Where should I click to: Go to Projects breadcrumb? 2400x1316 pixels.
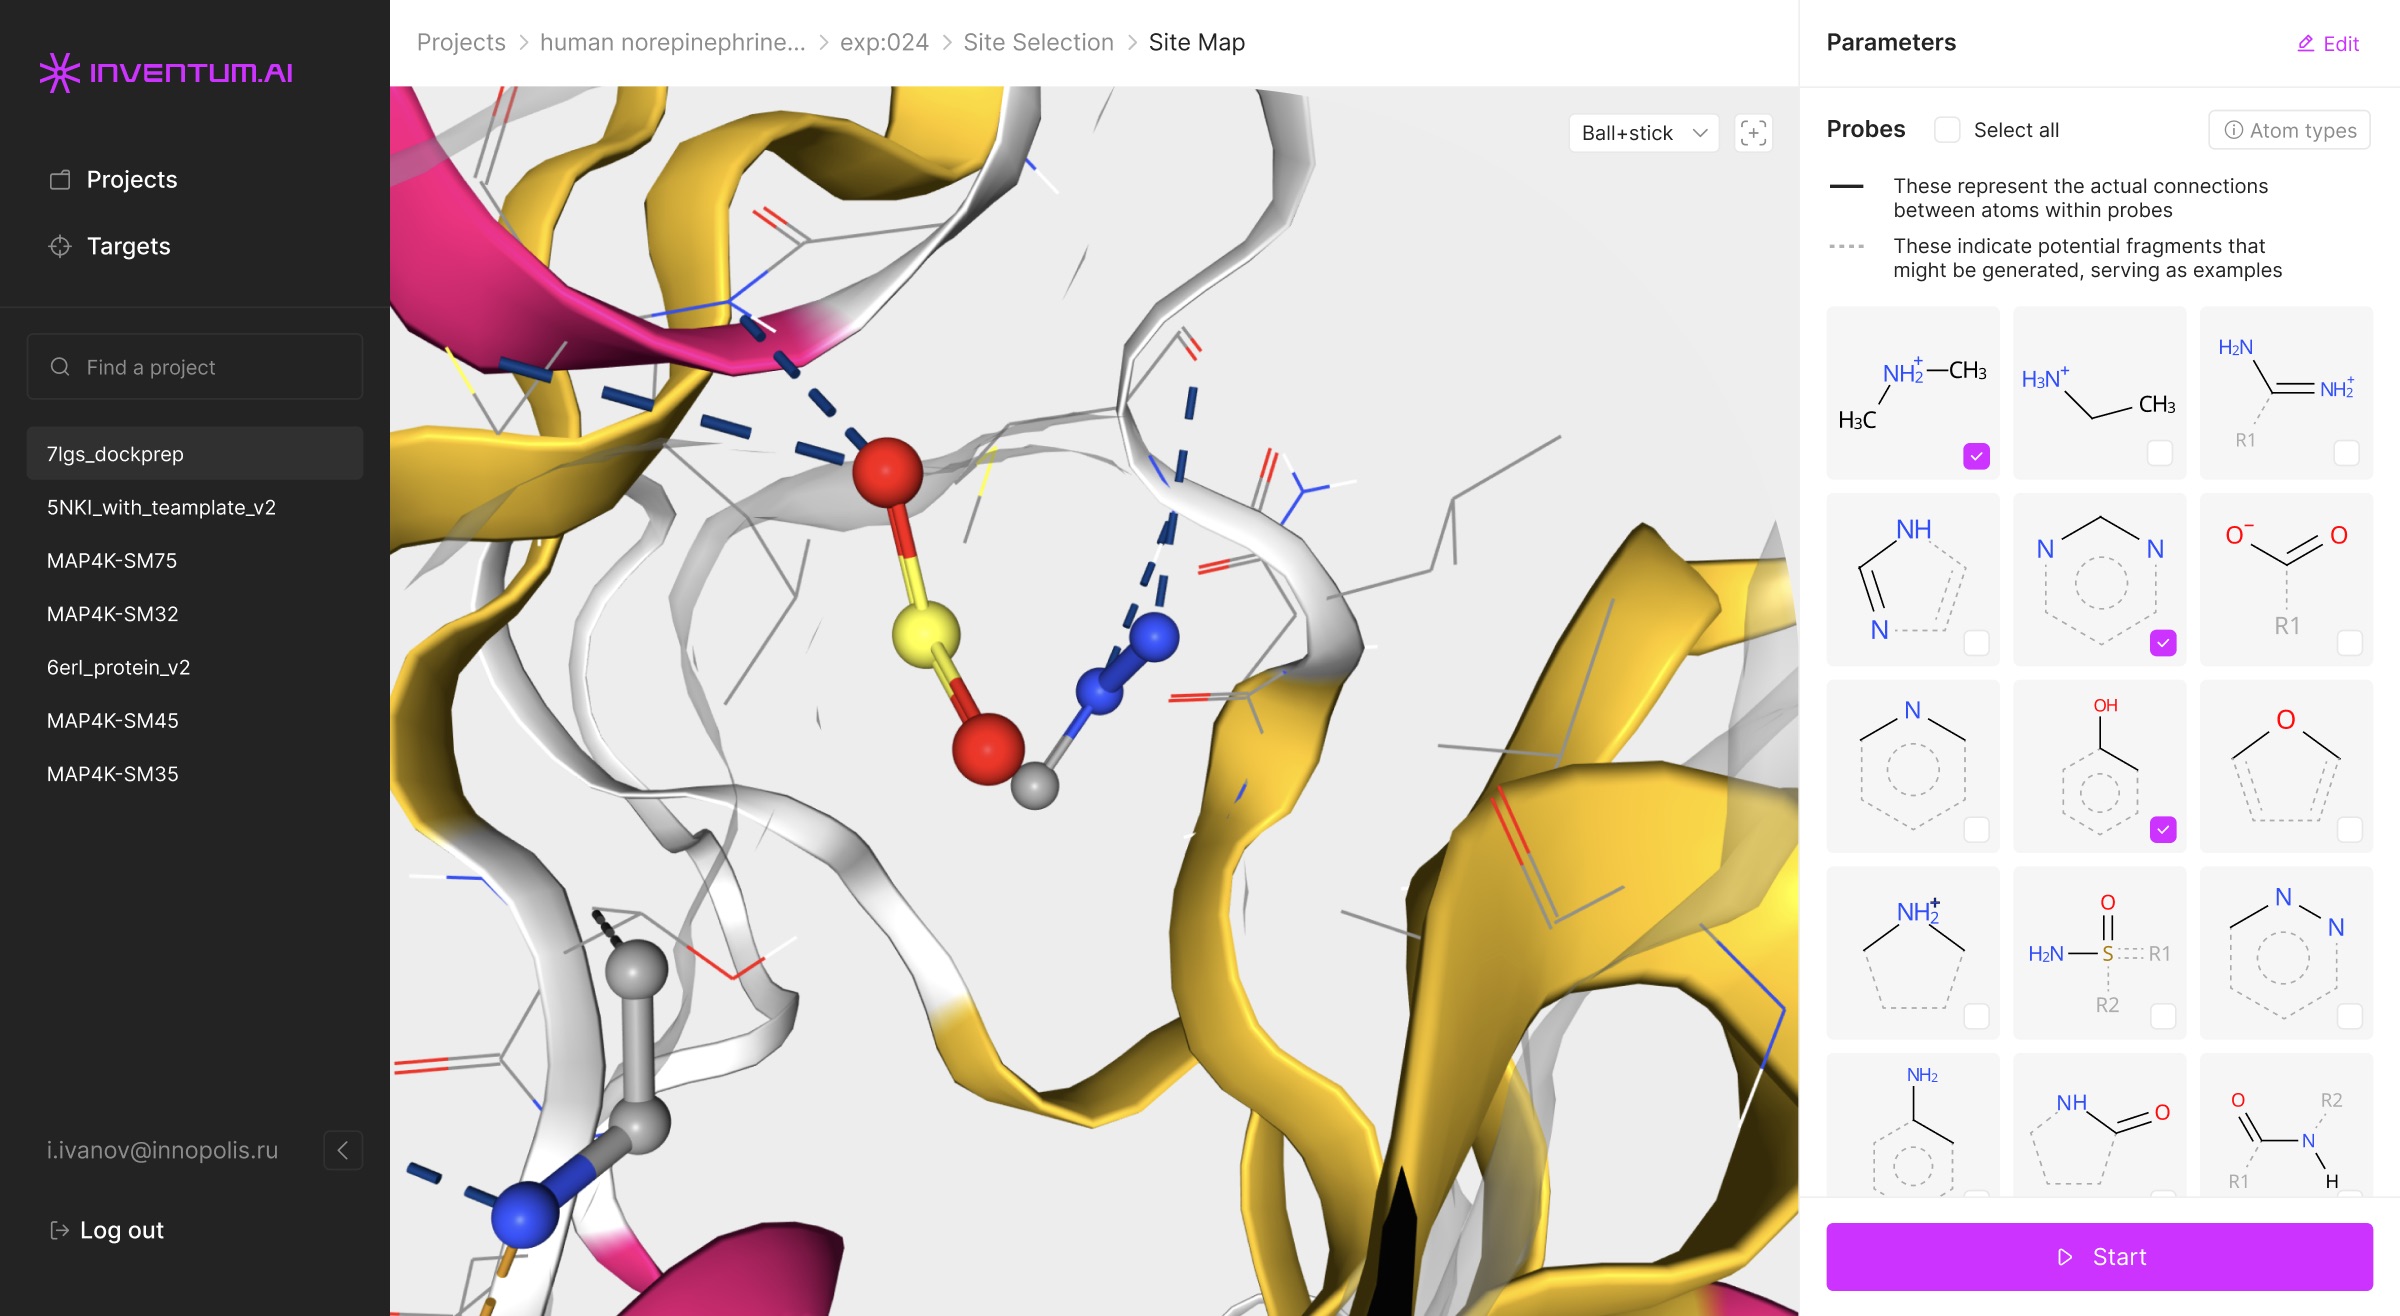coord(461,42)
